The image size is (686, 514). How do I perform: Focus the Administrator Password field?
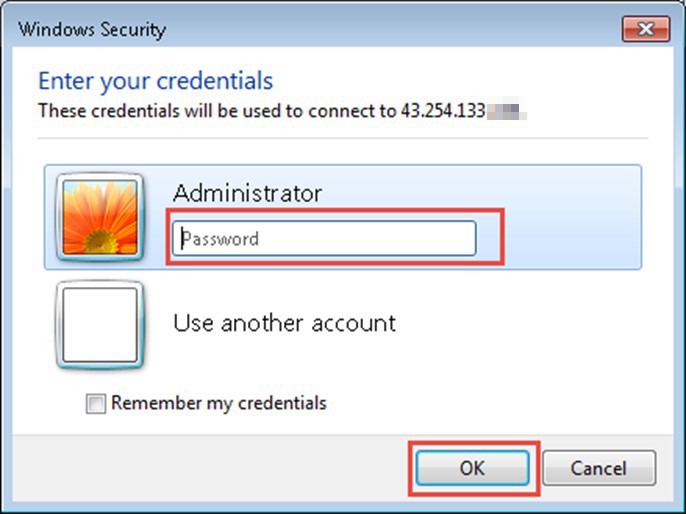click(324, 238)
